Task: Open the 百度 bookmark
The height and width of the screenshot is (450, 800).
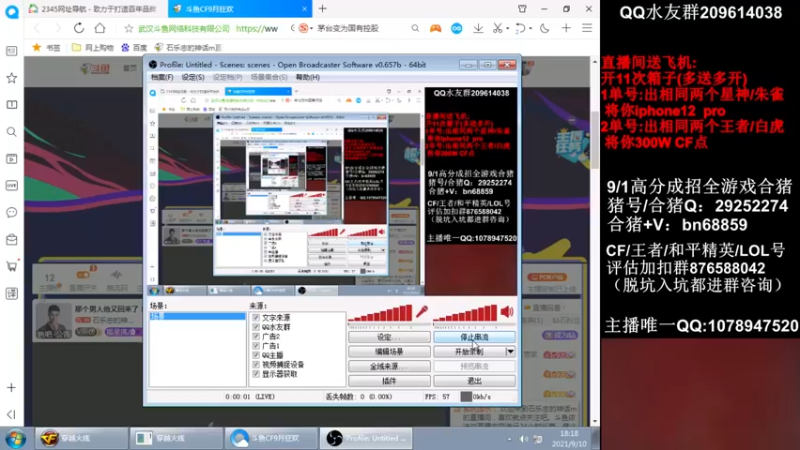Action: click(x=134, y=47)
